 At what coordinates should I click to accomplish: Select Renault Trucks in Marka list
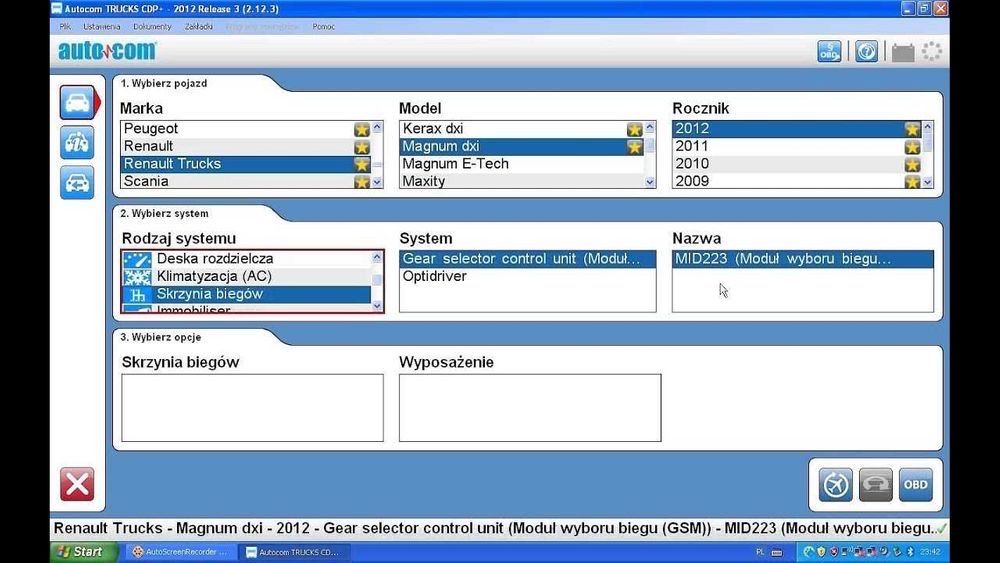point(246,163)
